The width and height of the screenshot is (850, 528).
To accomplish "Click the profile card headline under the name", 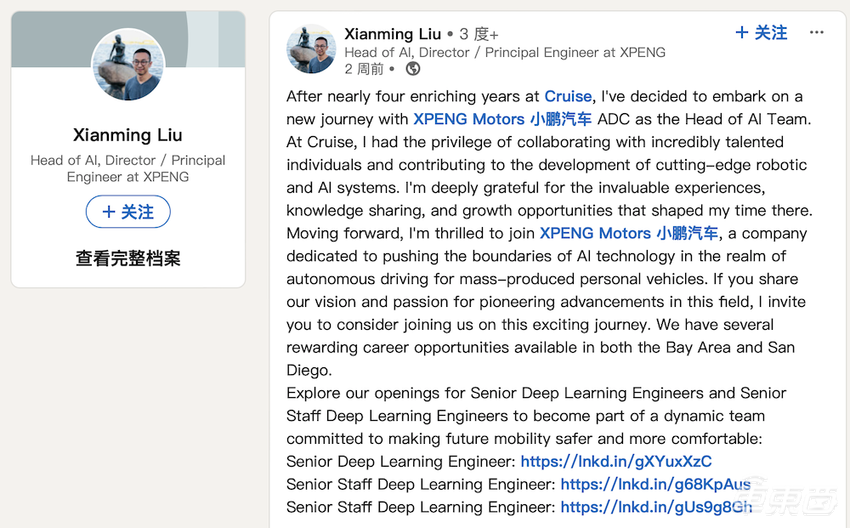I will coord(128,168).
